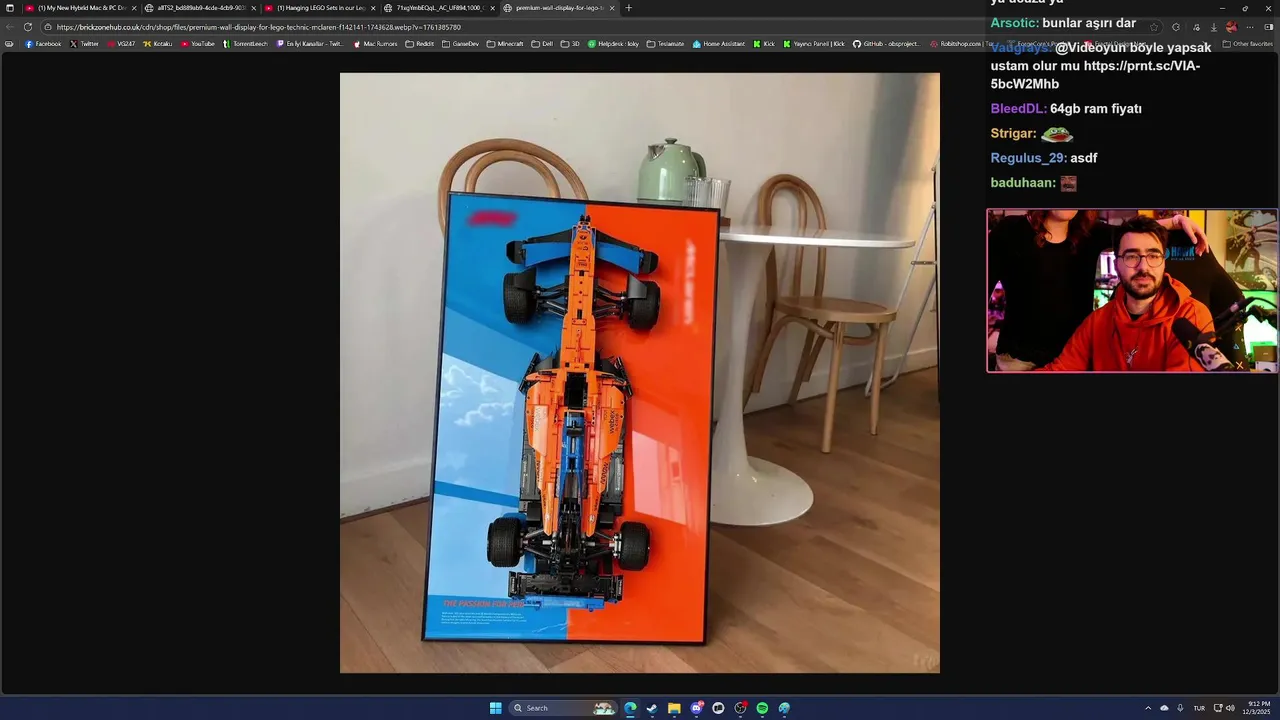Open the Twitter bookmark
Viewport: 1280px width, 720px height.
pyautogui.click(x=85, y=44)
